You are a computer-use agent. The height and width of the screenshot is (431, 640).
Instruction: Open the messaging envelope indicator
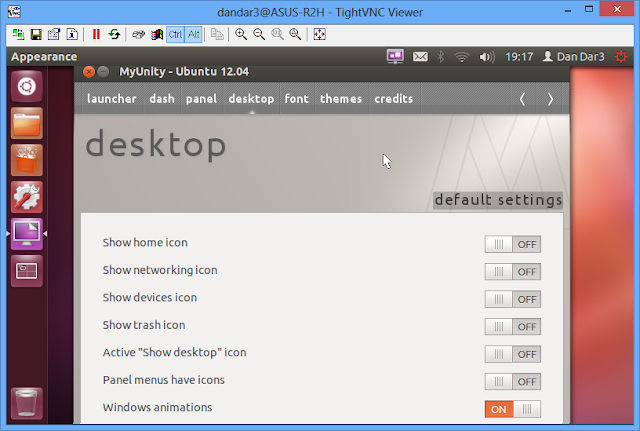point(420,56)
